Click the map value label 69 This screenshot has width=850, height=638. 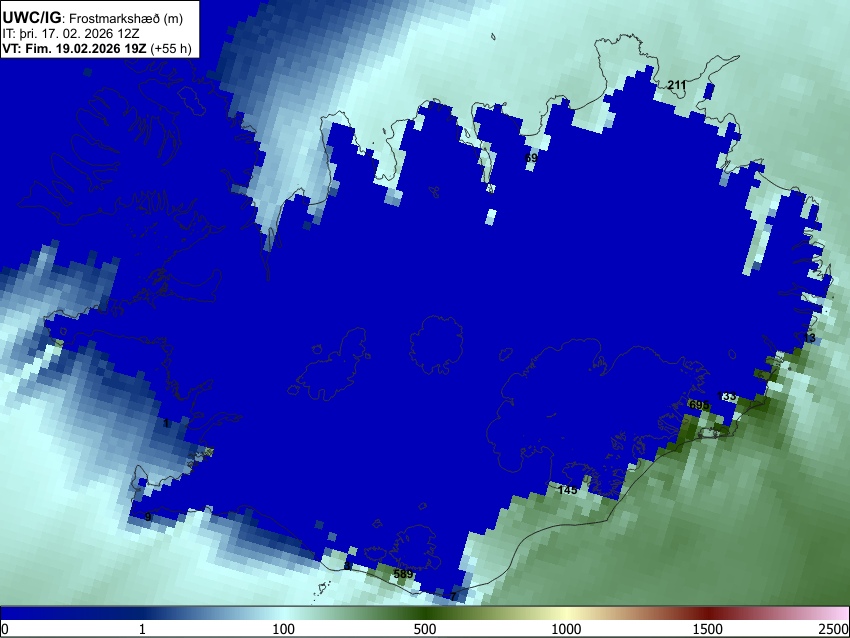click(531, 158)
